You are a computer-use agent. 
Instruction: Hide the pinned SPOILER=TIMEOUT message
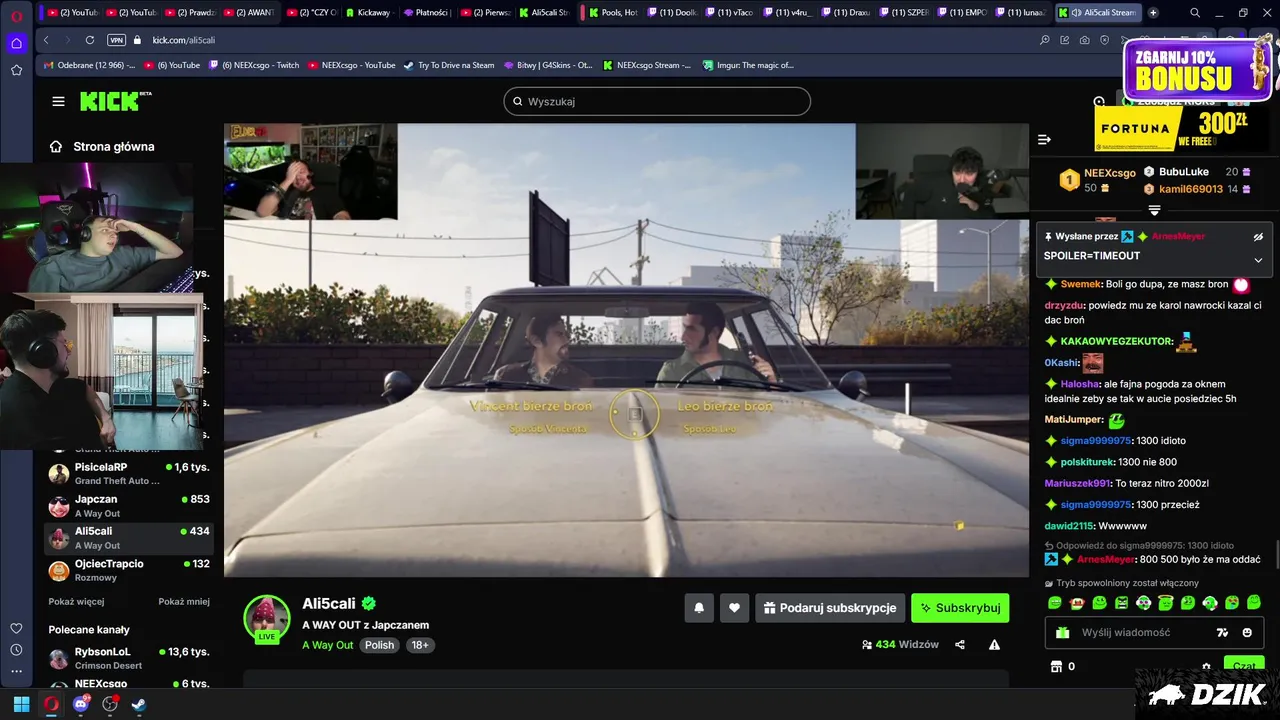pyautogui.click(x=1258, y=237)
